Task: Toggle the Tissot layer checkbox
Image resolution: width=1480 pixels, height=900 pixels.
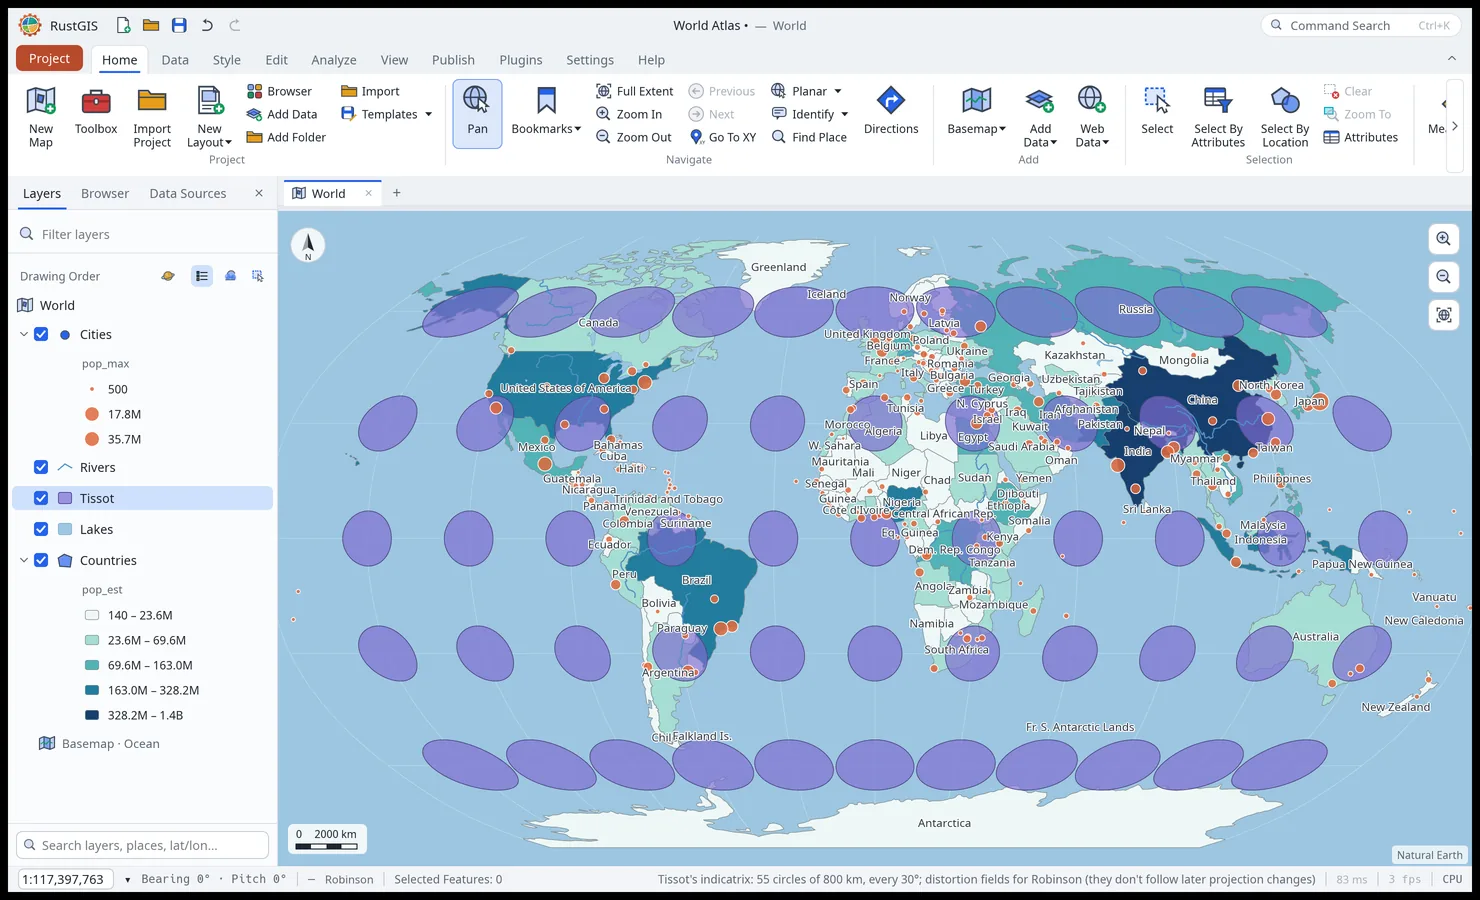Action: 41,498
